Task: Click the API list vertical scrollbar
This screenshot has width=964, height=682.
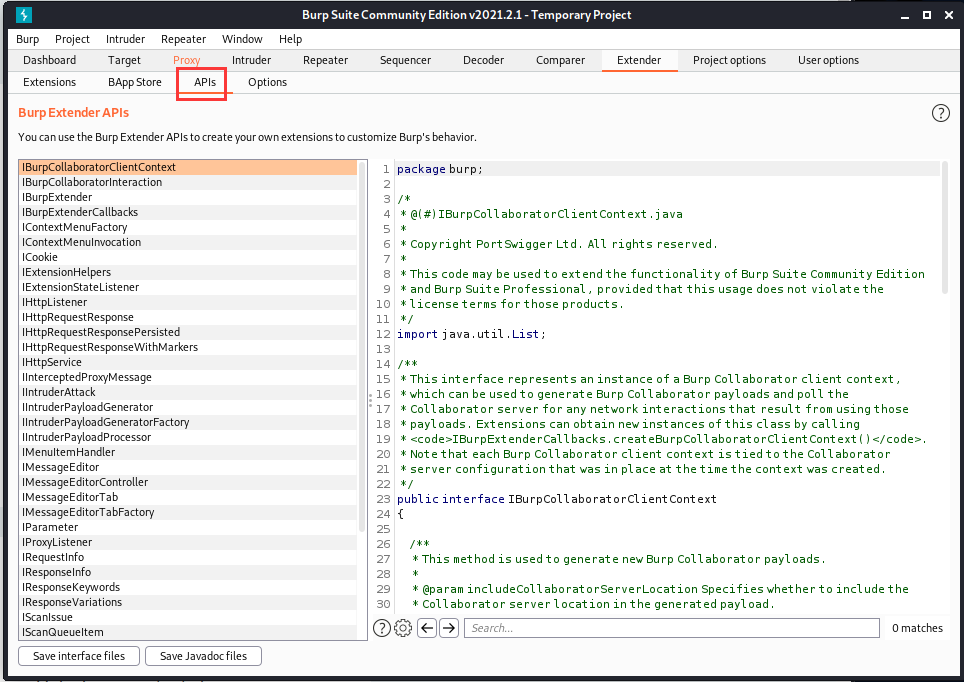Action: coord(362,347)
